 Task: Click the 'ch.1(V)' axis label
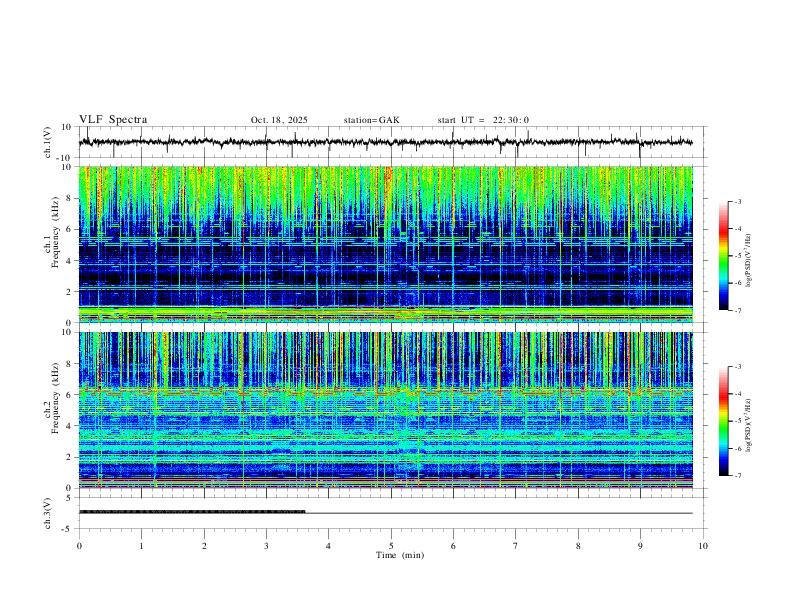[x=48, y=142]
